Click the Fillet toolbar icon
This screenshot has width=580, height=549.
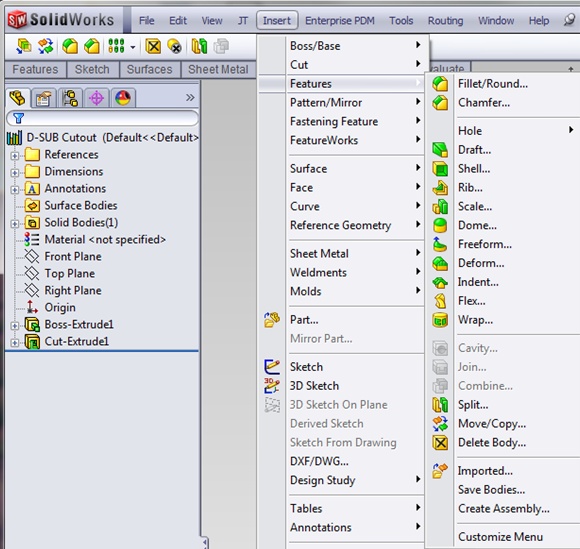70,47
